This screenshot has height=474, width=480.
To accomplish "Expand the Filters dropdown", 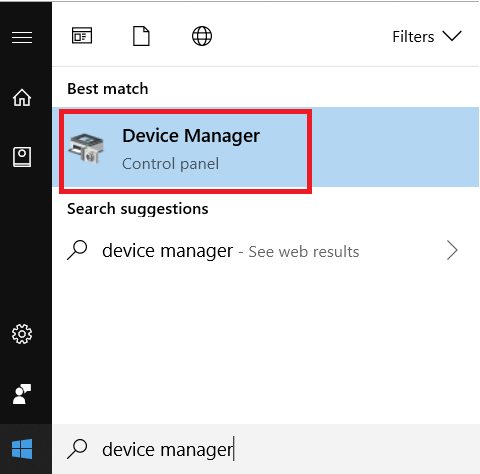I will (427, 36).
